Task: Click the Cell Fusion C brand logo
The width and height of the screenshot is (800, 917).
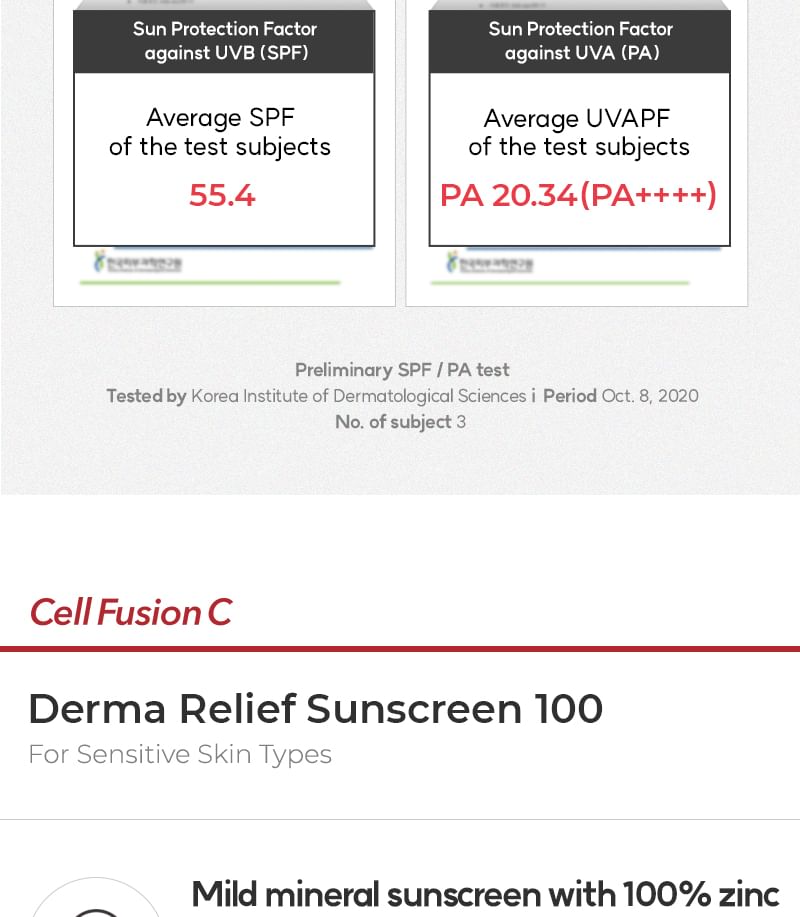Action: [130, 612]
